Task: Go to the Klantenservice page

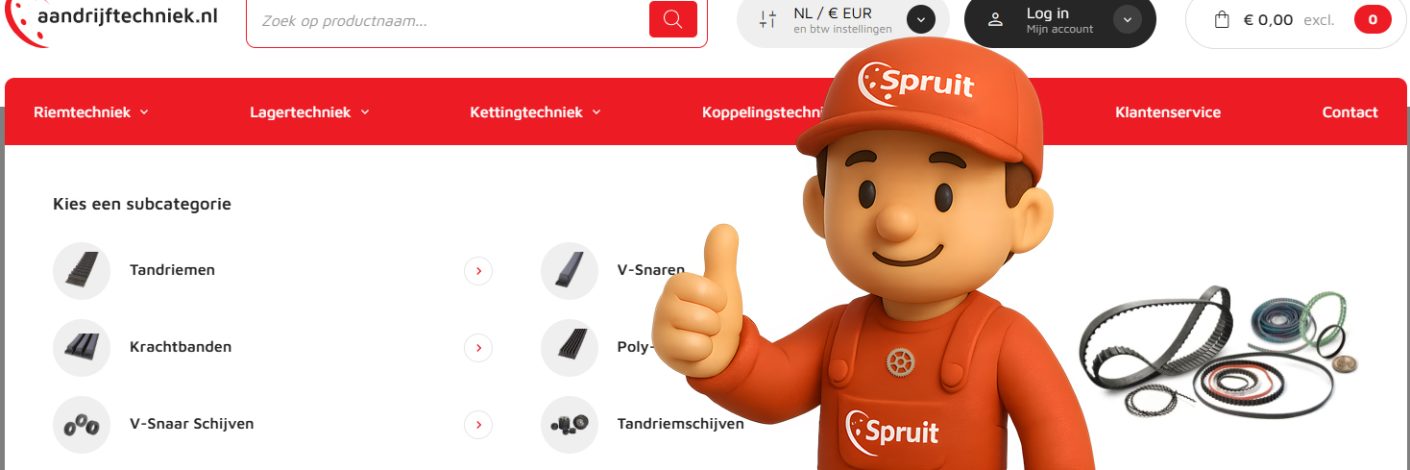Action: tap(1168, 112)
